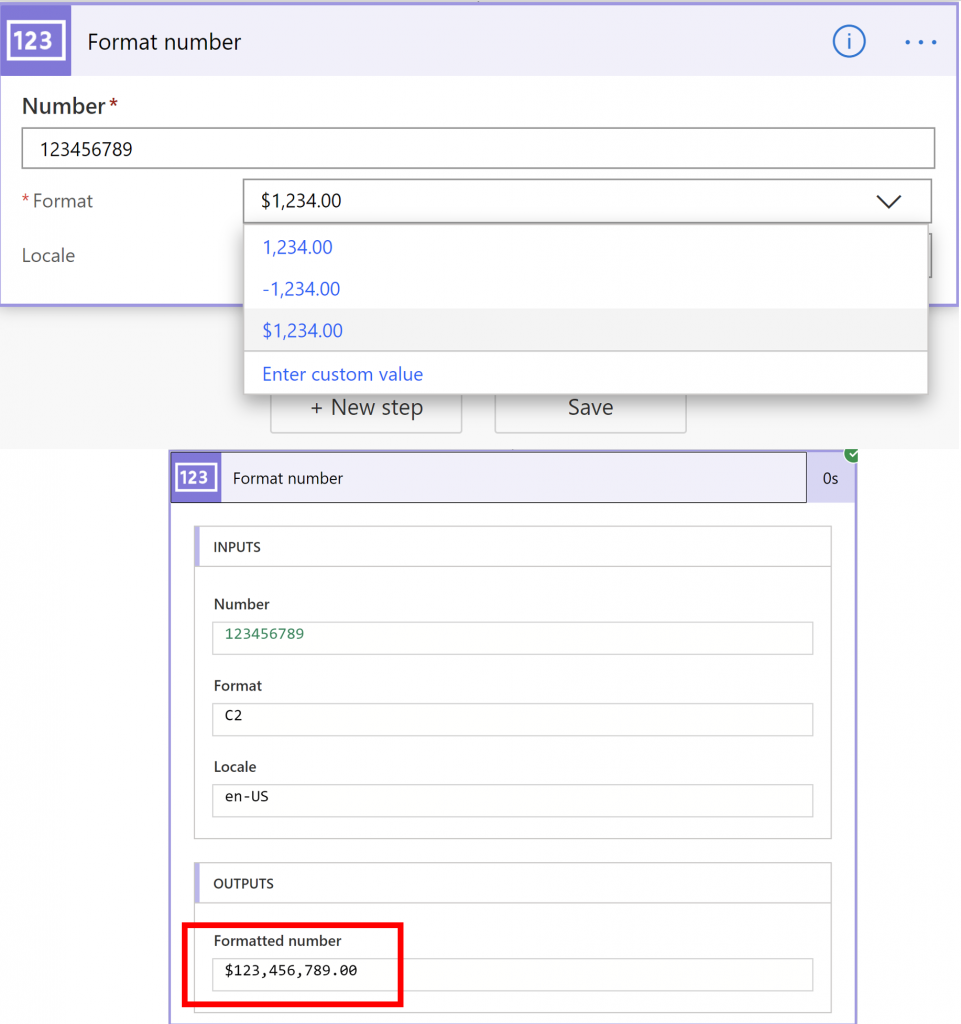This screenshot has height=1024, width=961.
Task: Select the Number value 123456789 in inputs
Action: click(x=512, y=638)
